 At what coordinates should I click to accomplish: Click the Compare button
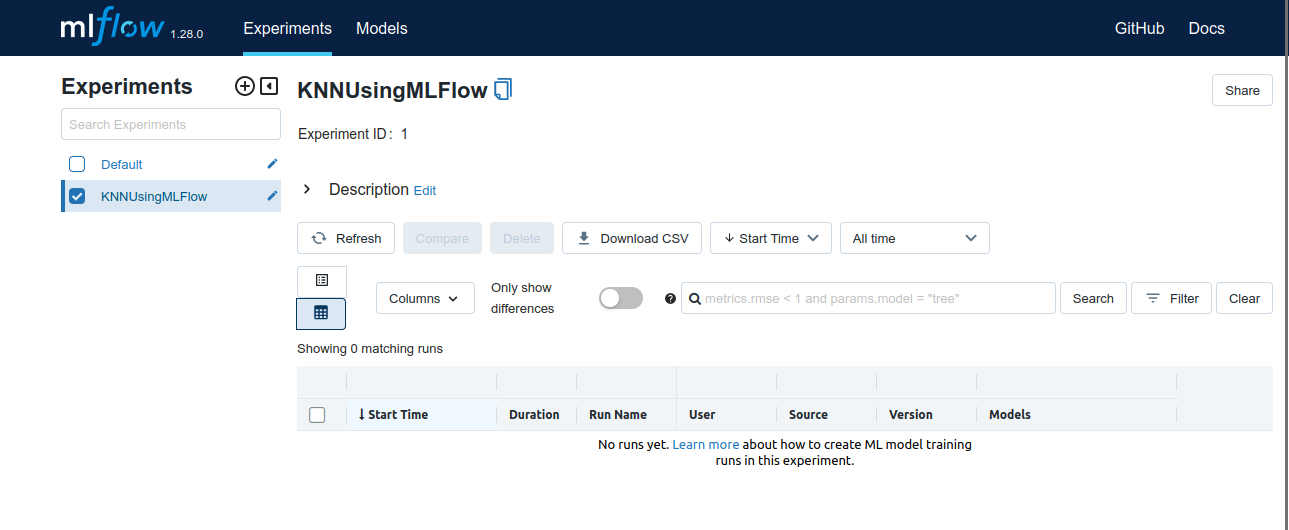click(442, 238)
